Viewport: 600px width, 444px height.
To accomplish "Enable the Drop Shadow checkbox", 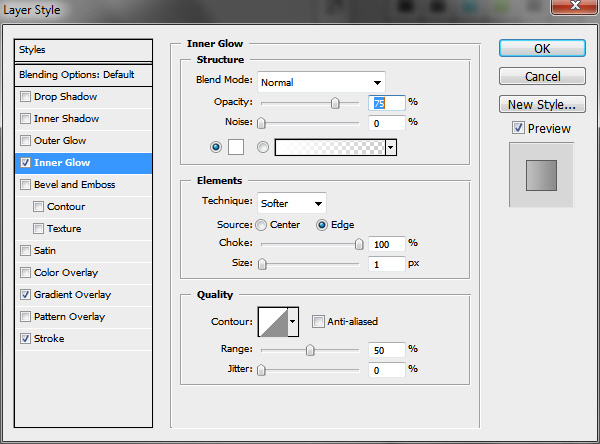I will [x=25, y=96].
